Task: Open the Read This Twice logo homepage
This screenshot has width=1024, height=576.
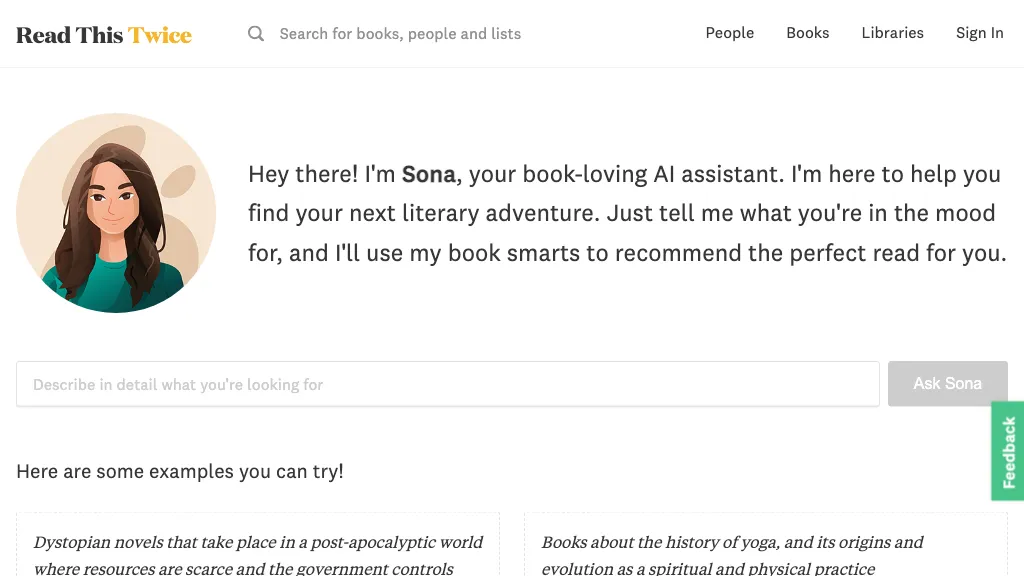Action: (x=103, y=35)
